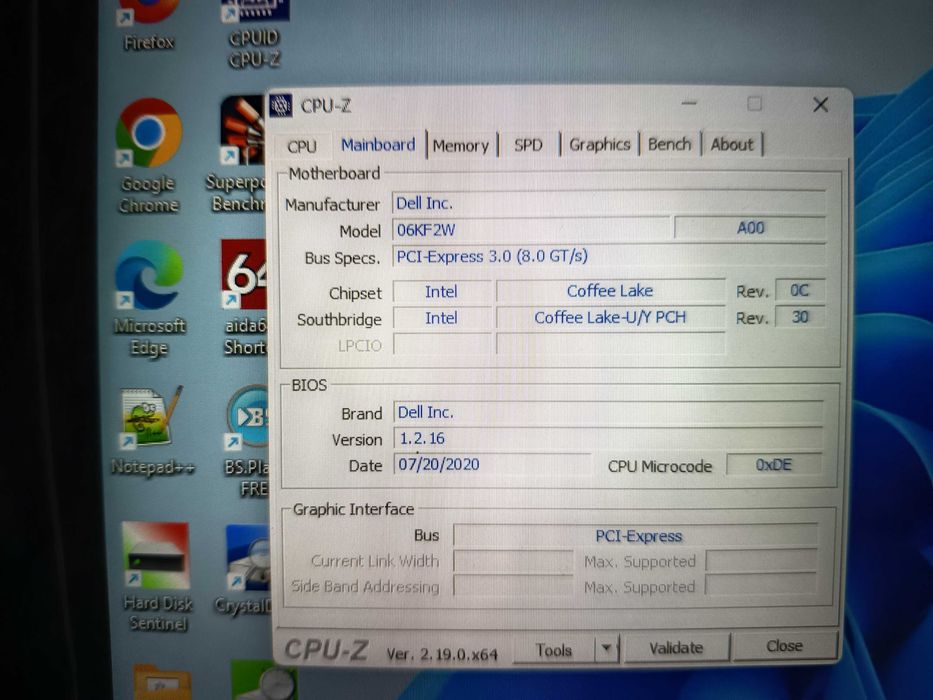933x700 pixels.
Task: Open the Graphics tab
Action: (600, 145)
